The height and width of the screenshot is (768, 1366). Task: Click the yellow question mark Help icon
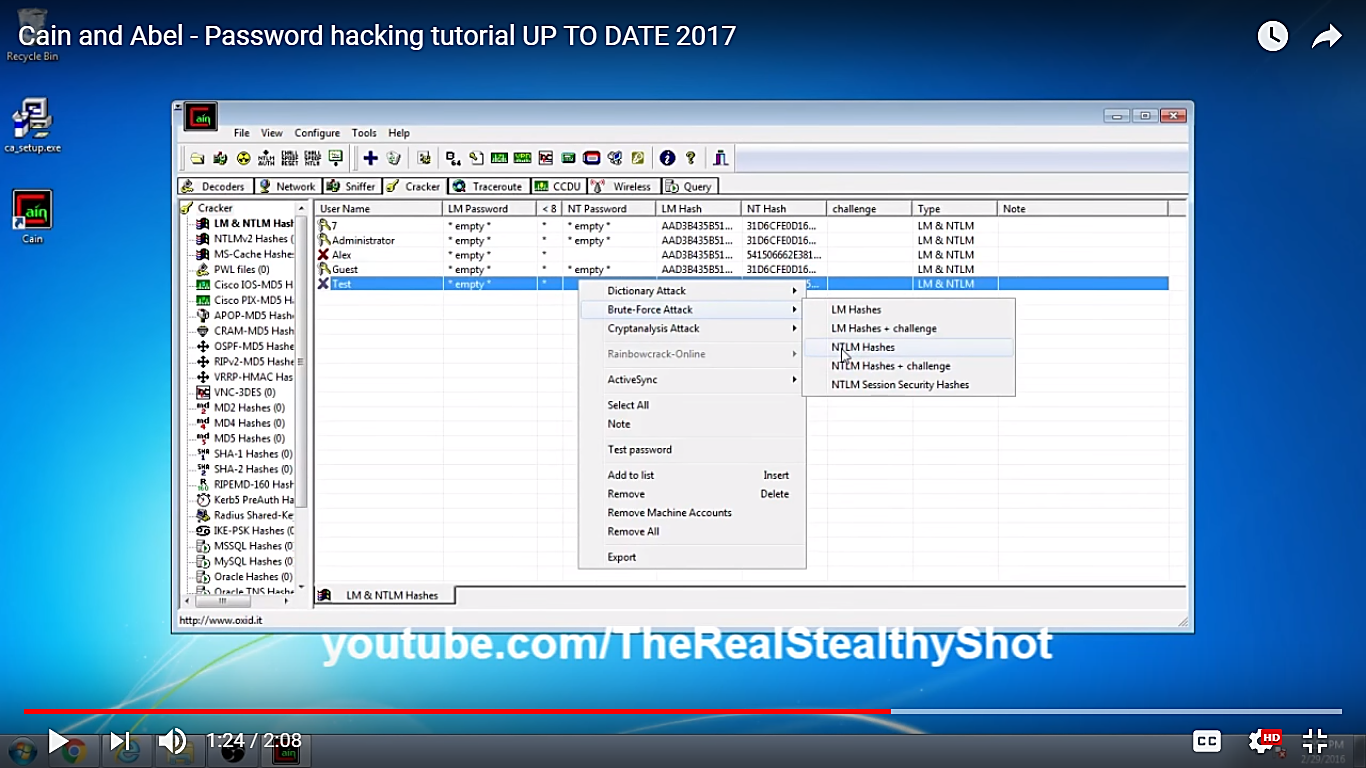pyautogui.click(x=690, y=158)
